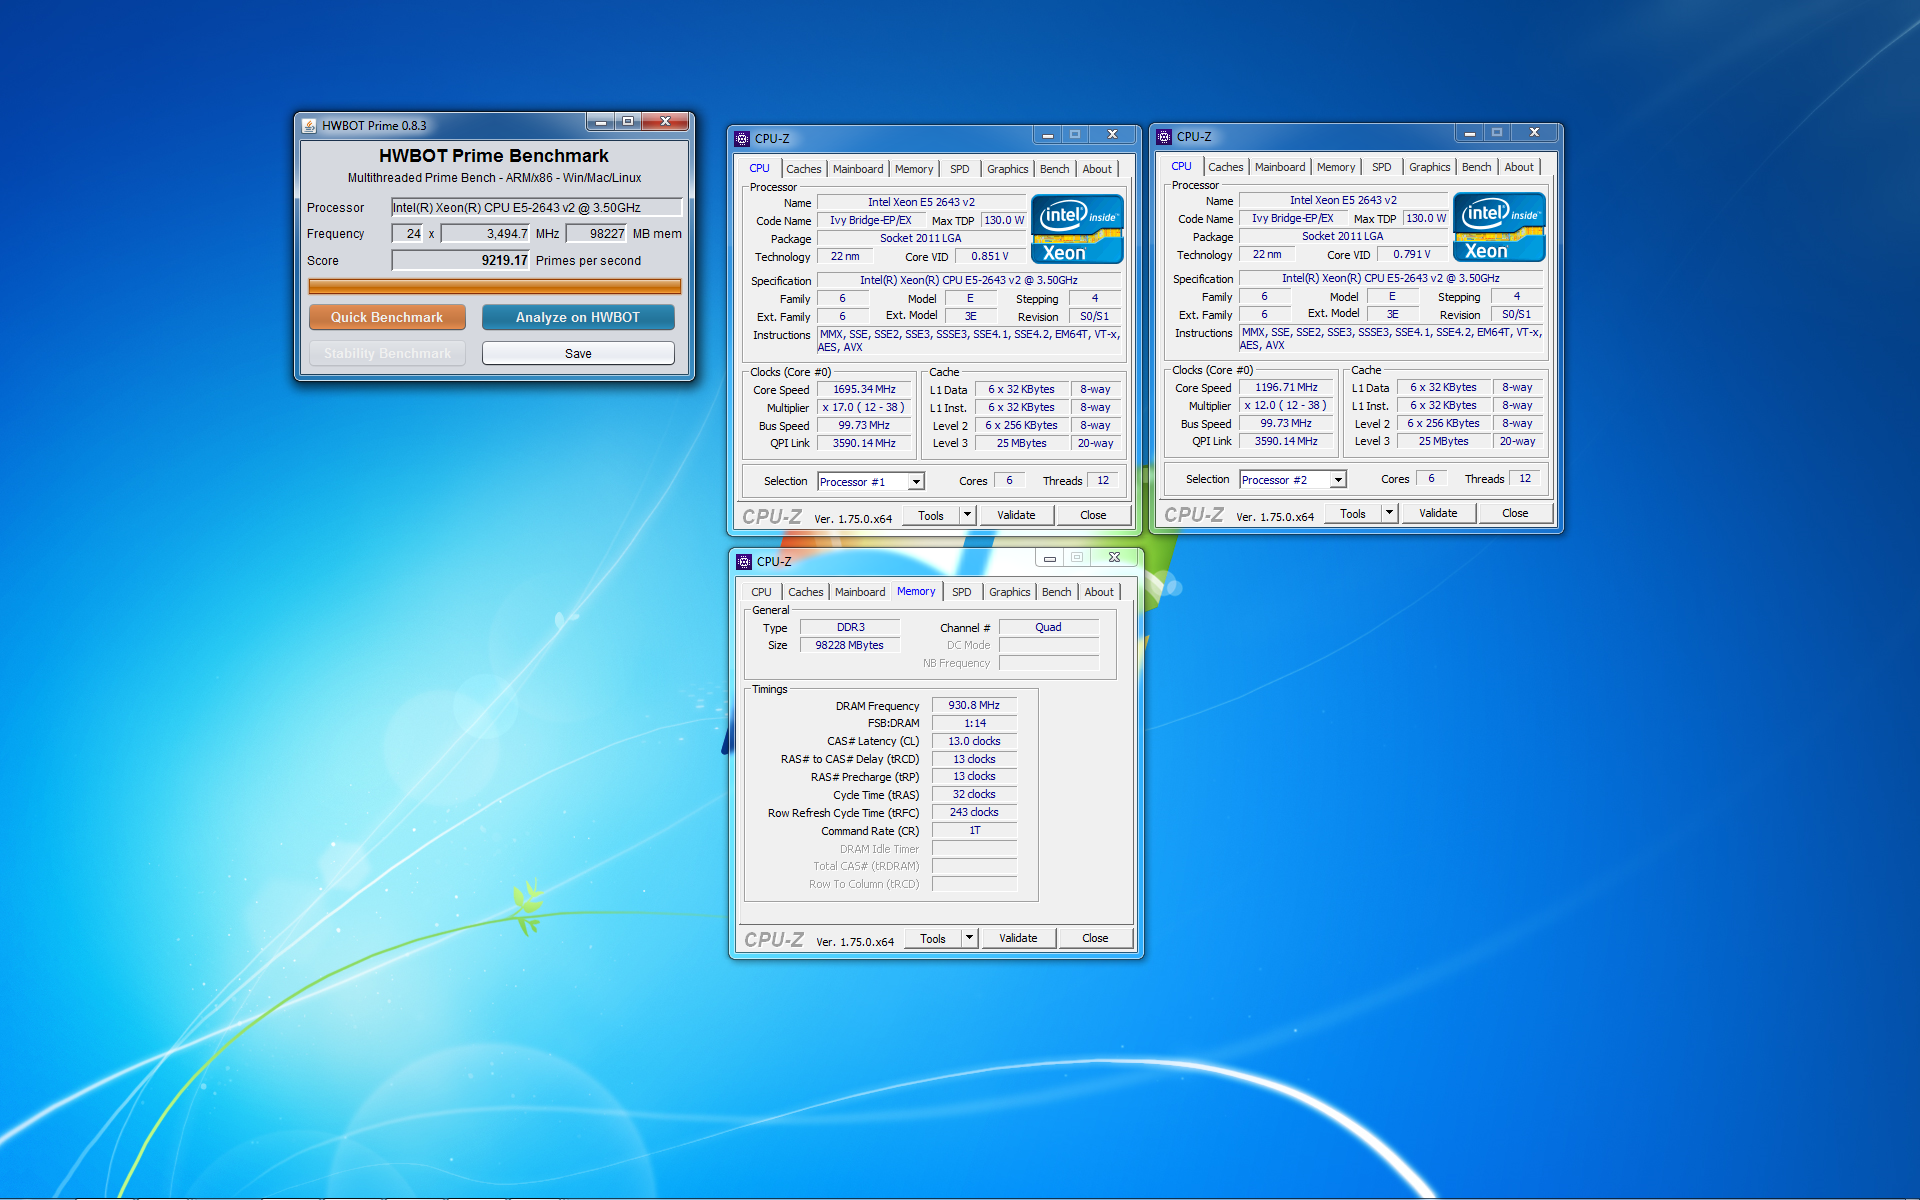The height and width of the screenshot is (1200, 1920).
Task: Start the Quick Benchmark in HWBOT Prime
Action: pos(387,317)
